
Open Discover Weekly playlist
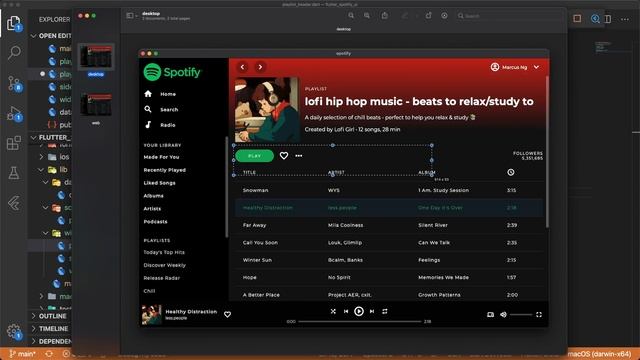point(164,265)
